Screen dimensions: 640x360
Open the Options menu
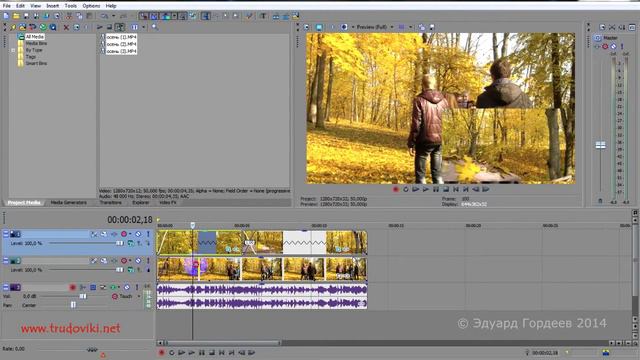91,6
